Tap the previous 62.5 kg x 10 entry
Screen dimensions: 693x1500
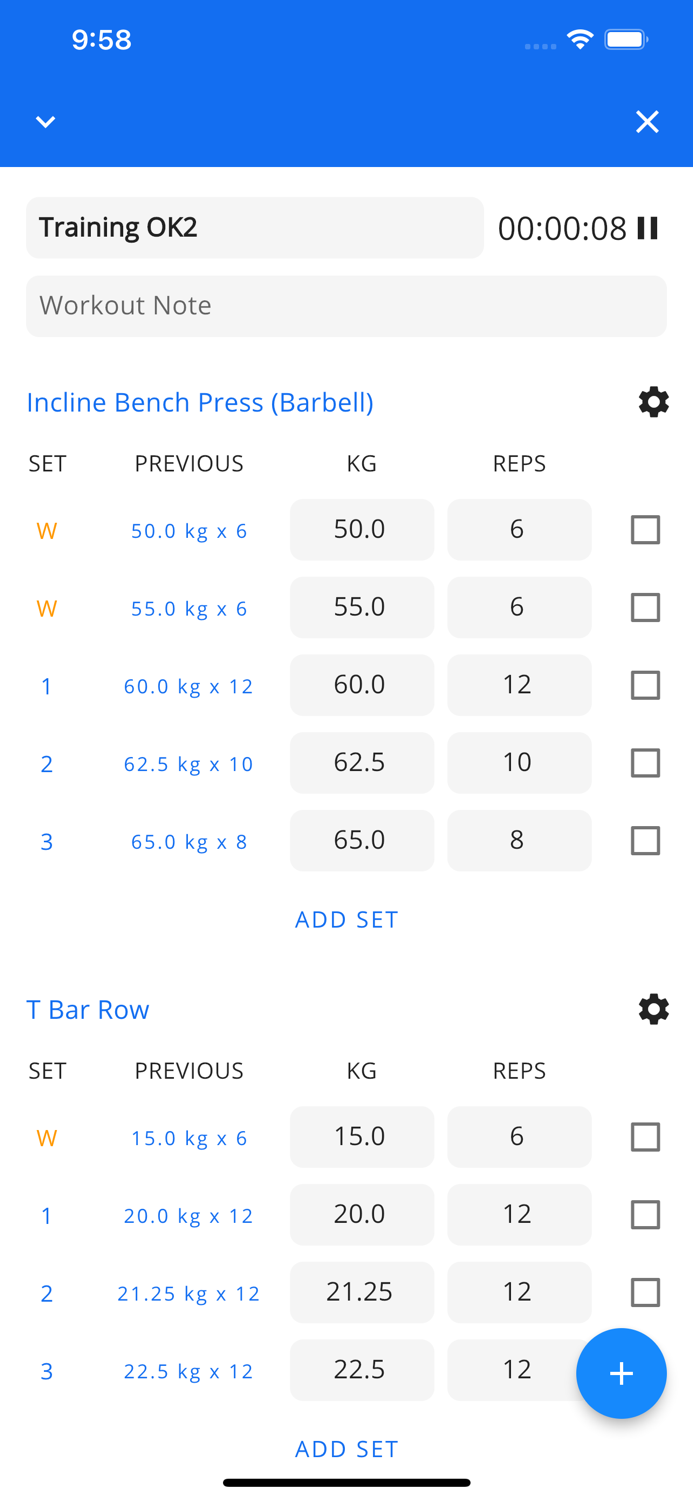tap(188, 763)
